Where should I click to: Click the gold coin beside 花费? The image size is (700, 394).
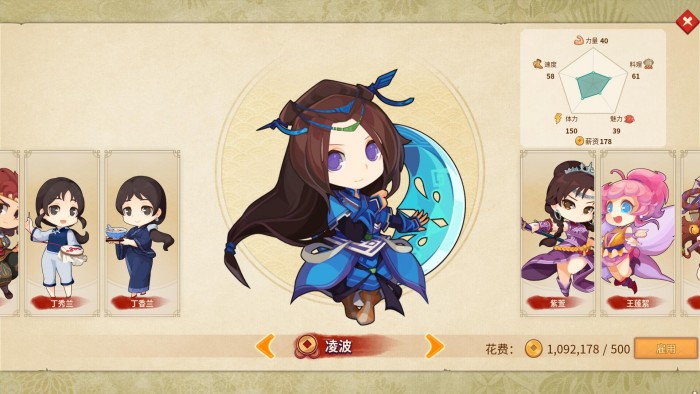[533, 348]
